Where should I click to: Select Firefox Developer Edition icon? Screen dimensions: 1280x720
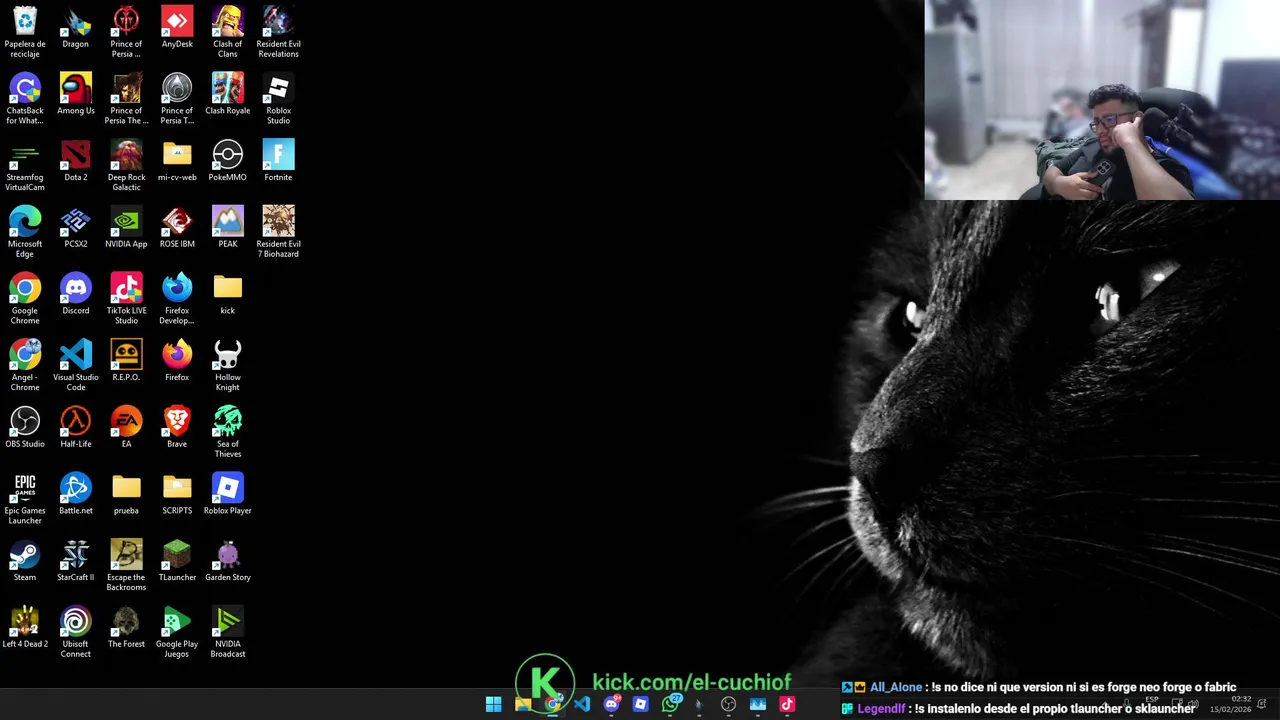tap(177, 299)
